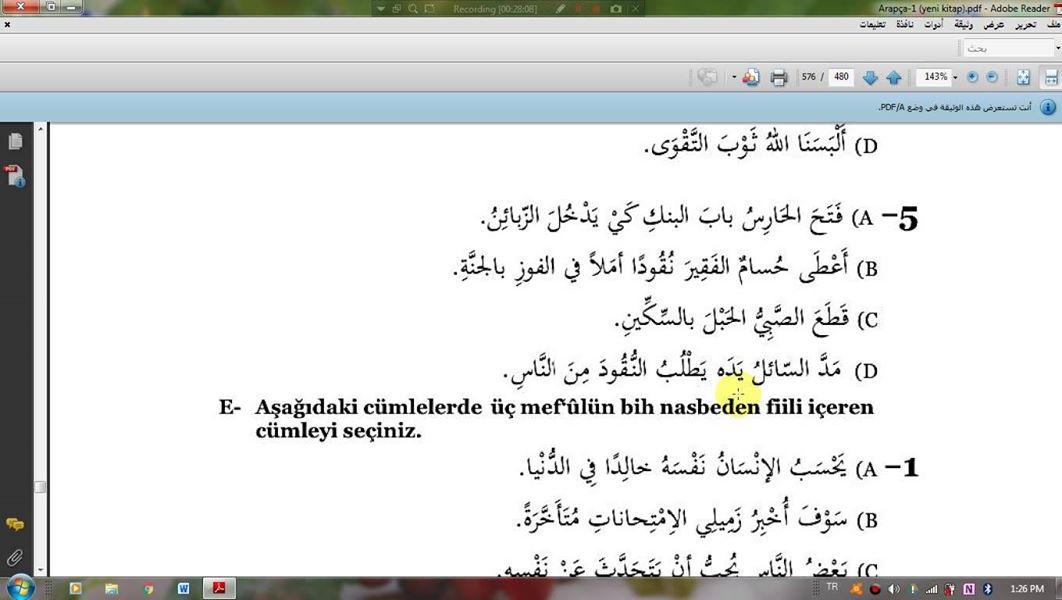
Task: Expand the collaborate icon's dropdown arrow
Action: [x=734, y=77]
